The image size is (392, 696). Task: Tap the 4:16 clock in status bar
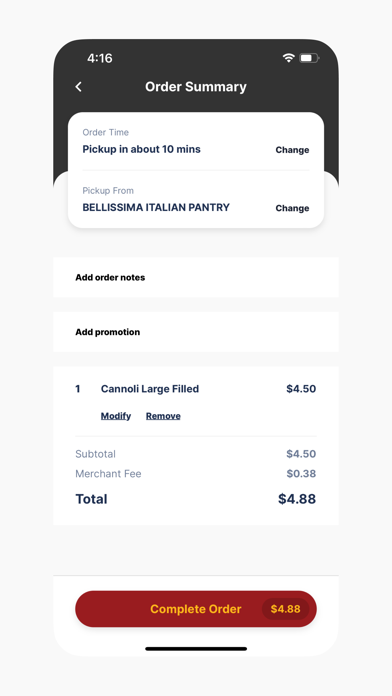(99, 58)
